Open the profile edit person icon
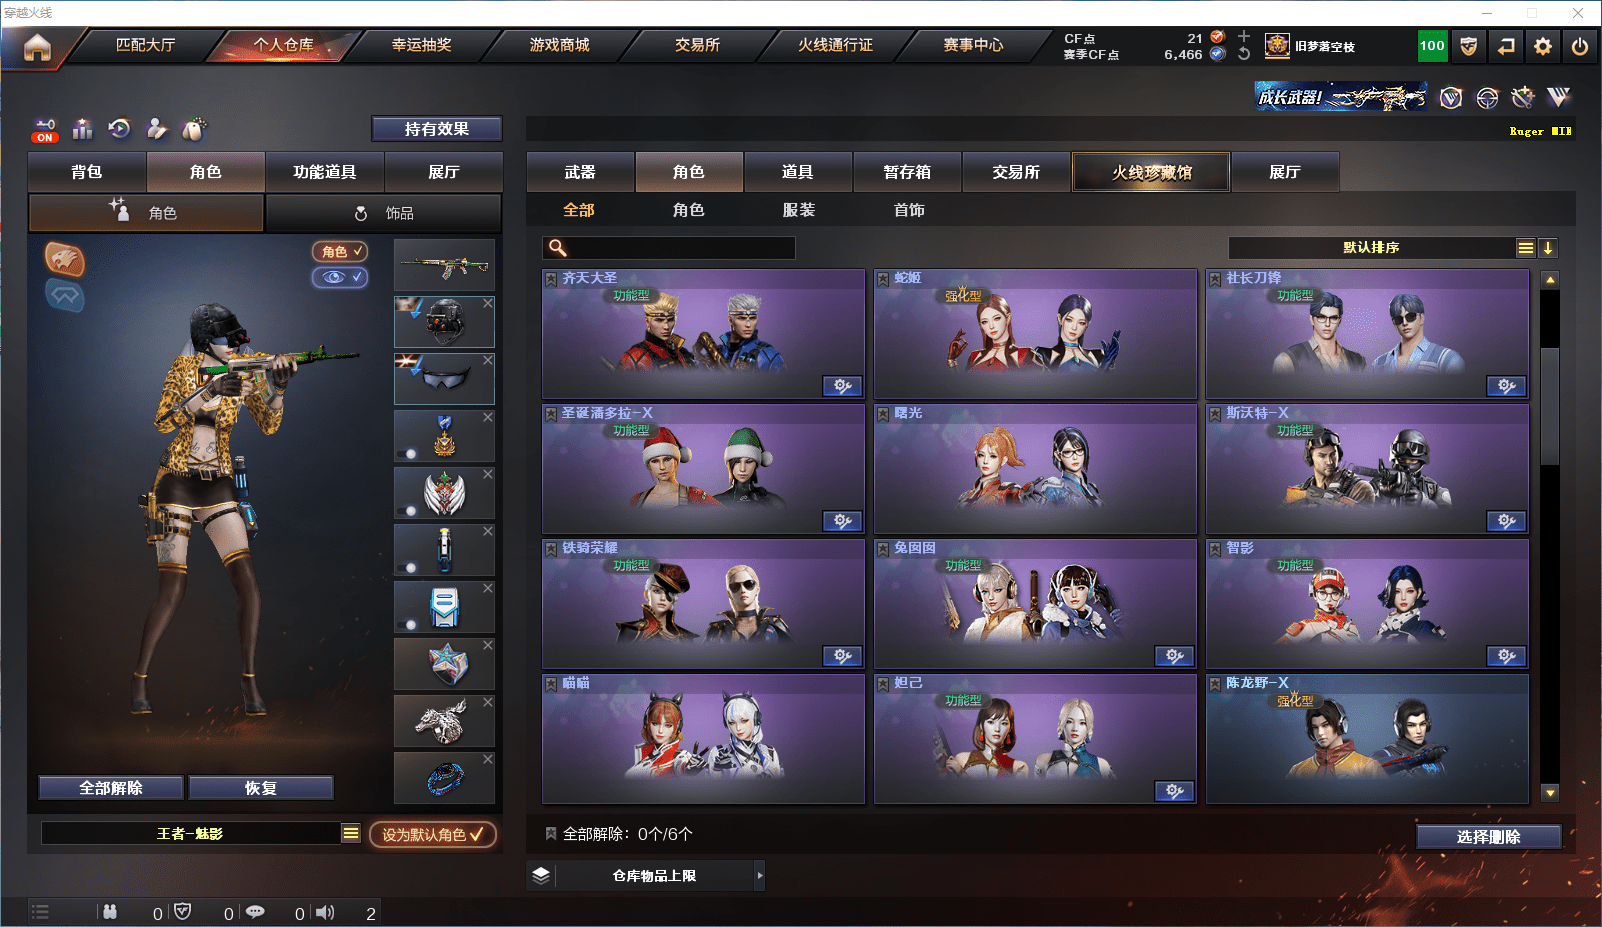The width and height of the screenshot is (1602, 927). [x=156, y=128]
